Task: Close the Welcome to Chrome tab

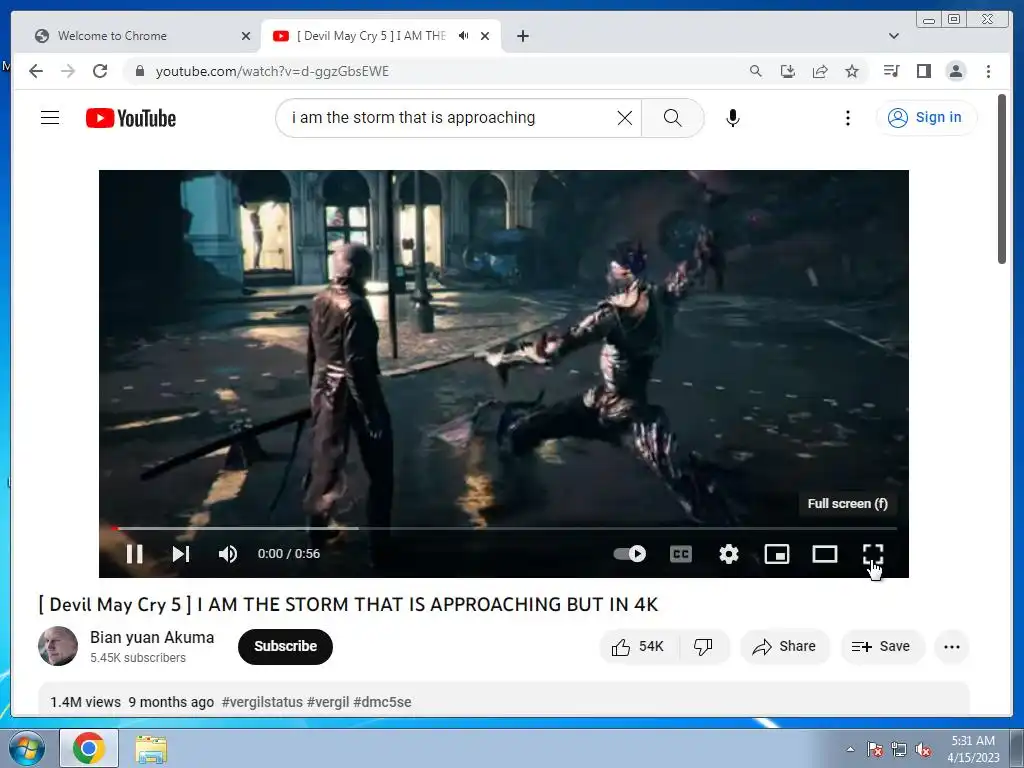Action: pos(246,36)
